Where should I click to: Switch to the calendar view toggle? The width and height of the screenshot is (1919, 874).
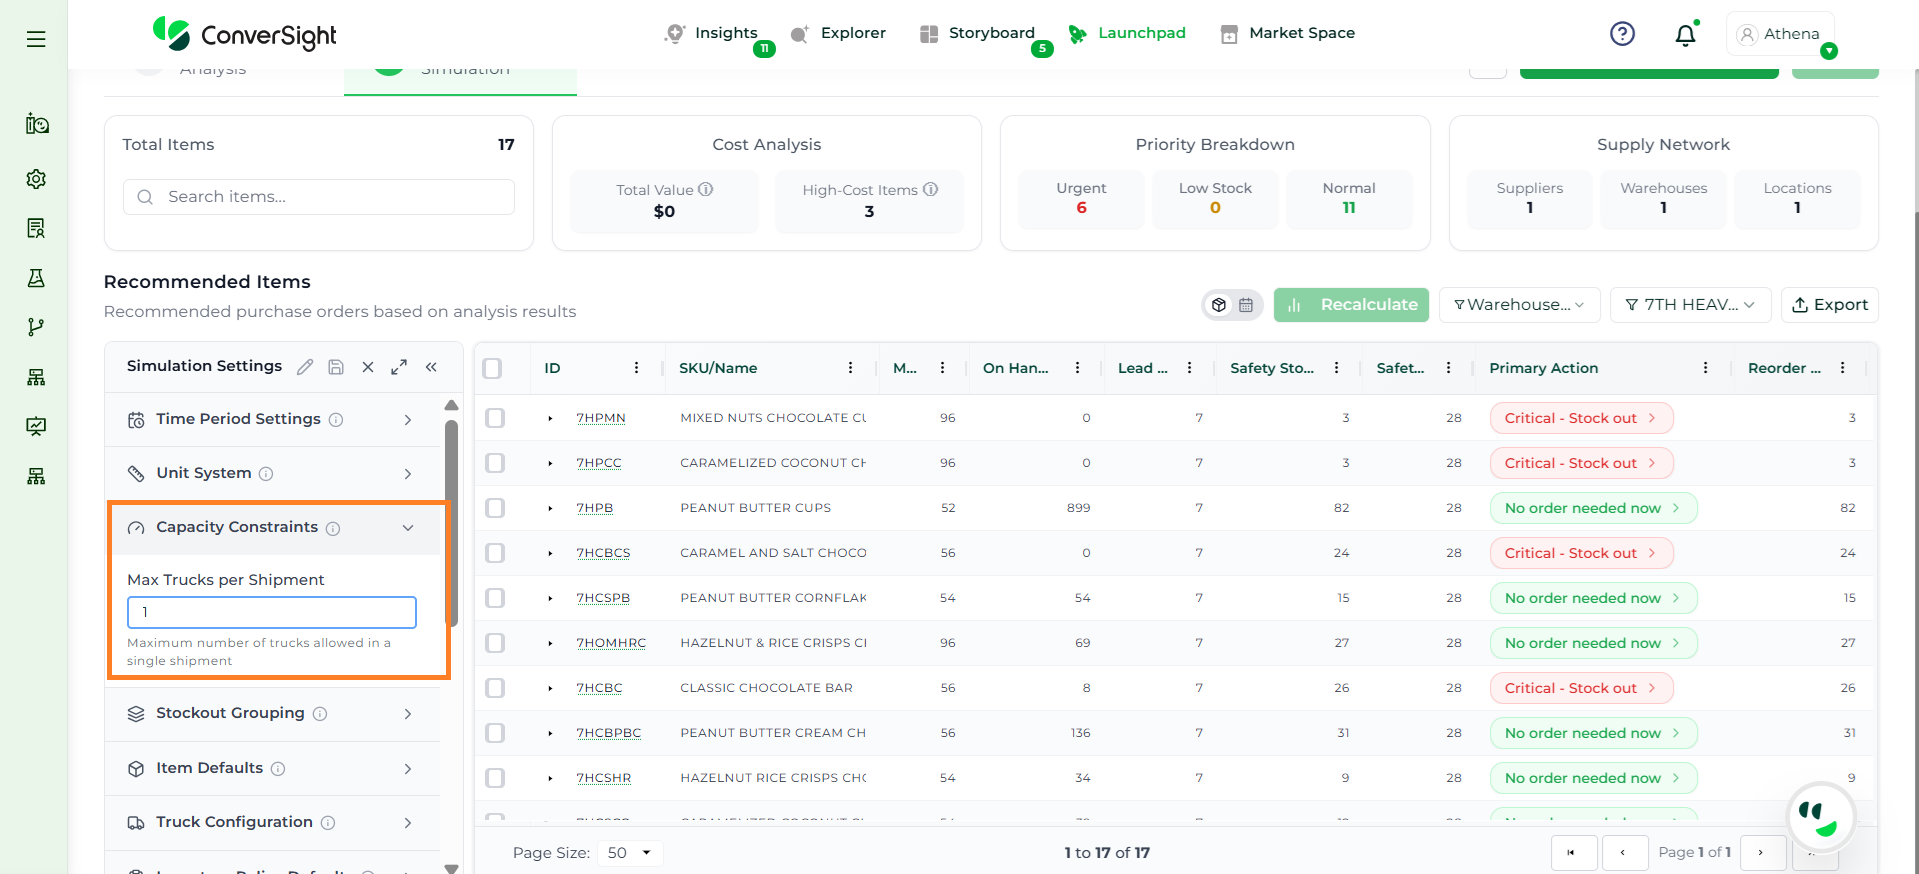1246,305
